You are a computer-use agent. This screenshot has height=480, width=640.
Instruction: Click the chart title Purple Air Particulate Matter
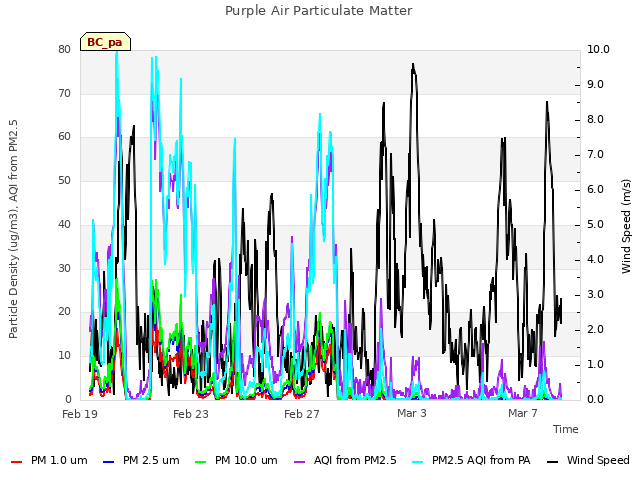(x=319, y=11)
